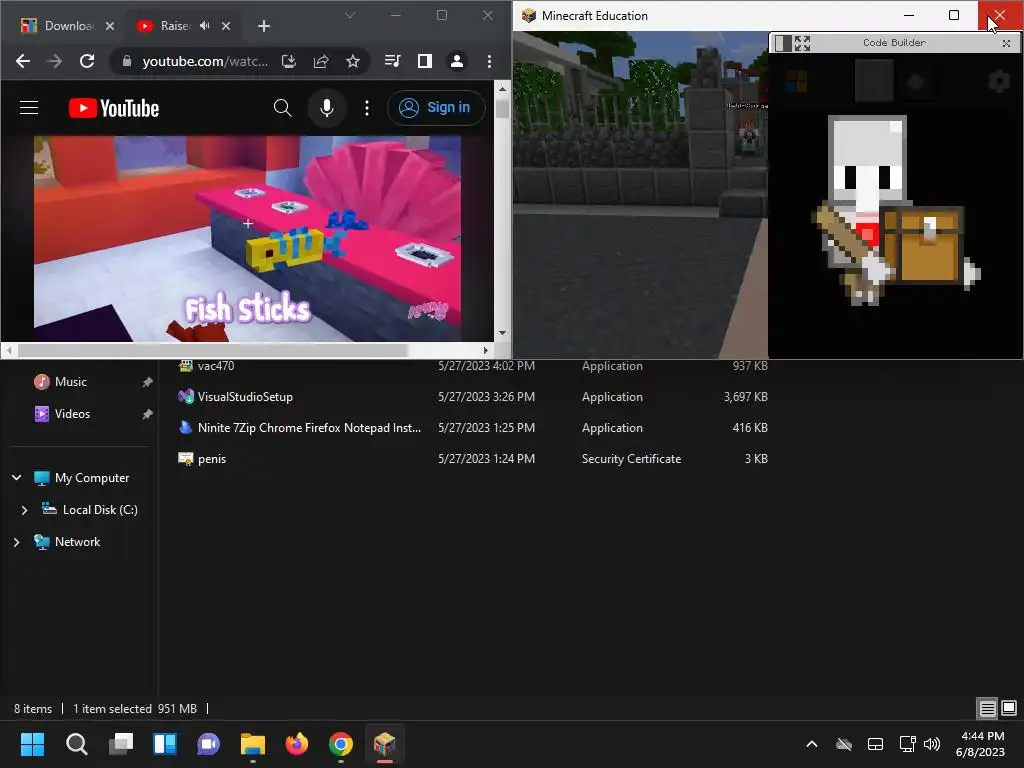Search YouTube with voice microphone
The image size is (1024, 768).
pos(327,108)
